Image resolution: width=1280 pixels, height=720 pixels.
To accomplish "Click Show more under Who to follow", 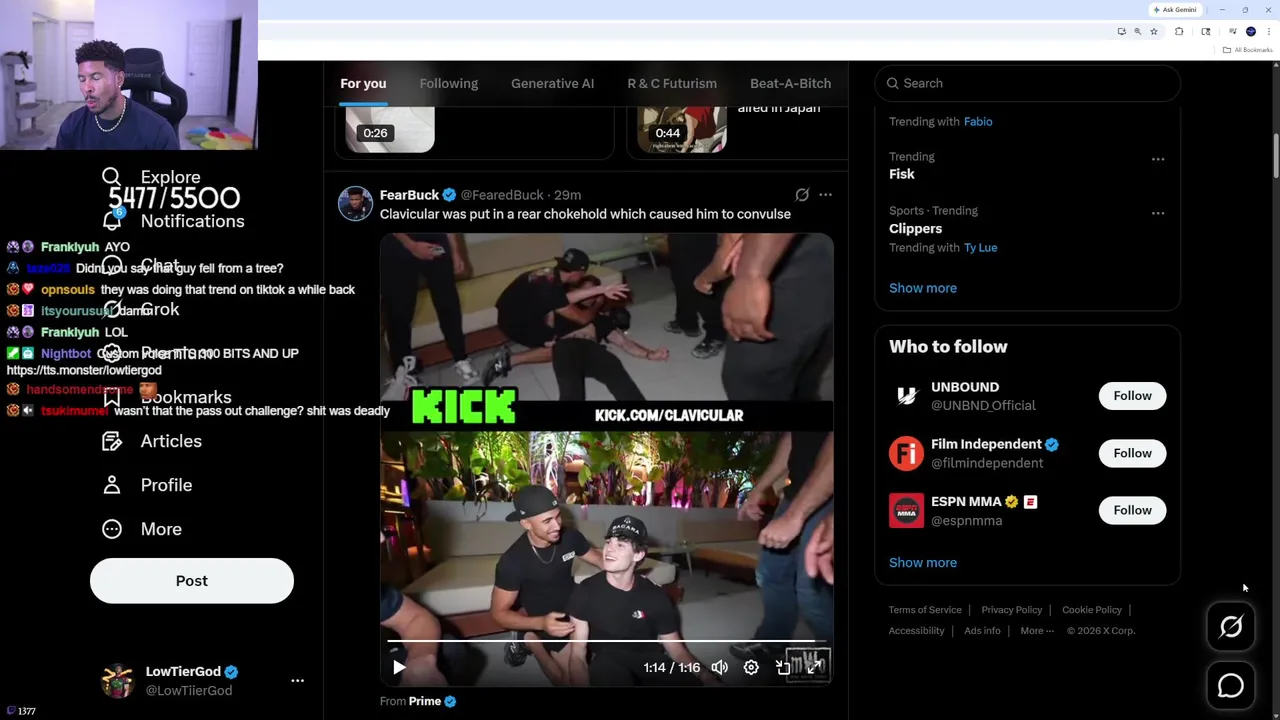I will (923, 562).
